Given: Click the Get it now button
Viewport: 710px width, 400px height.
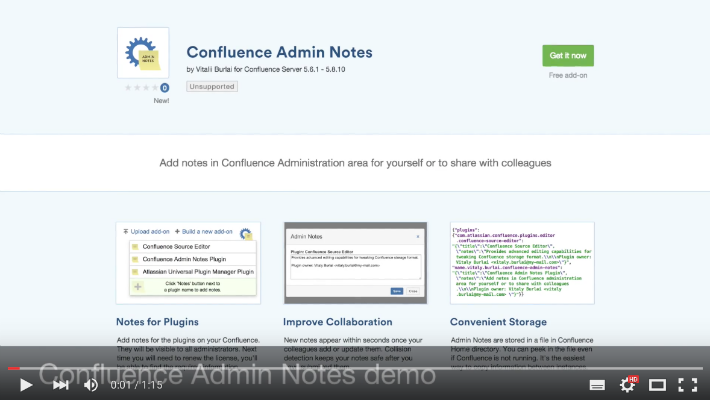Looking at the screenshot, I should click(x=568, y=56).
